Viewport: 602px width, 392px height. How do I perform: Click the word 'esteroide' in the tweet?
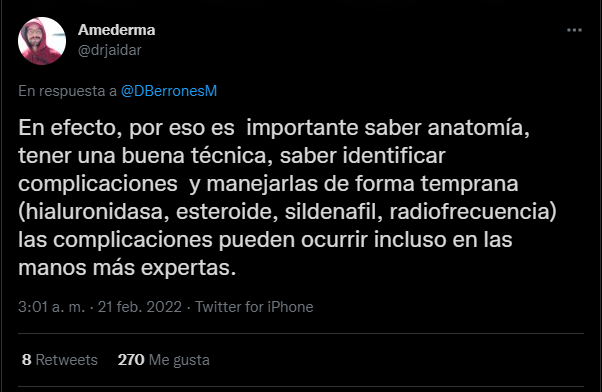coord(225,212)
